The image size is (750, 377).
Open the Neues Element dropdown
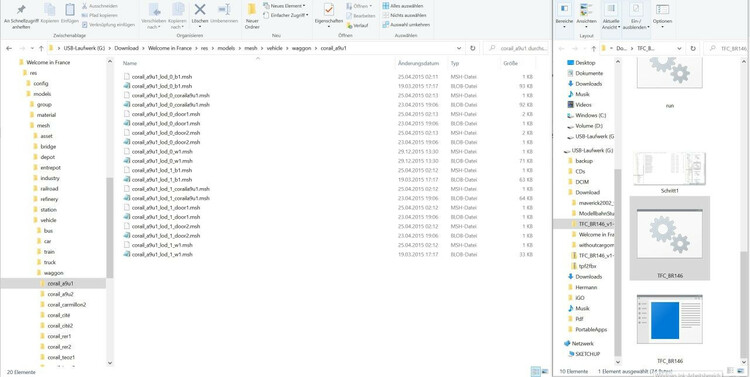click(x=284, y=6)
